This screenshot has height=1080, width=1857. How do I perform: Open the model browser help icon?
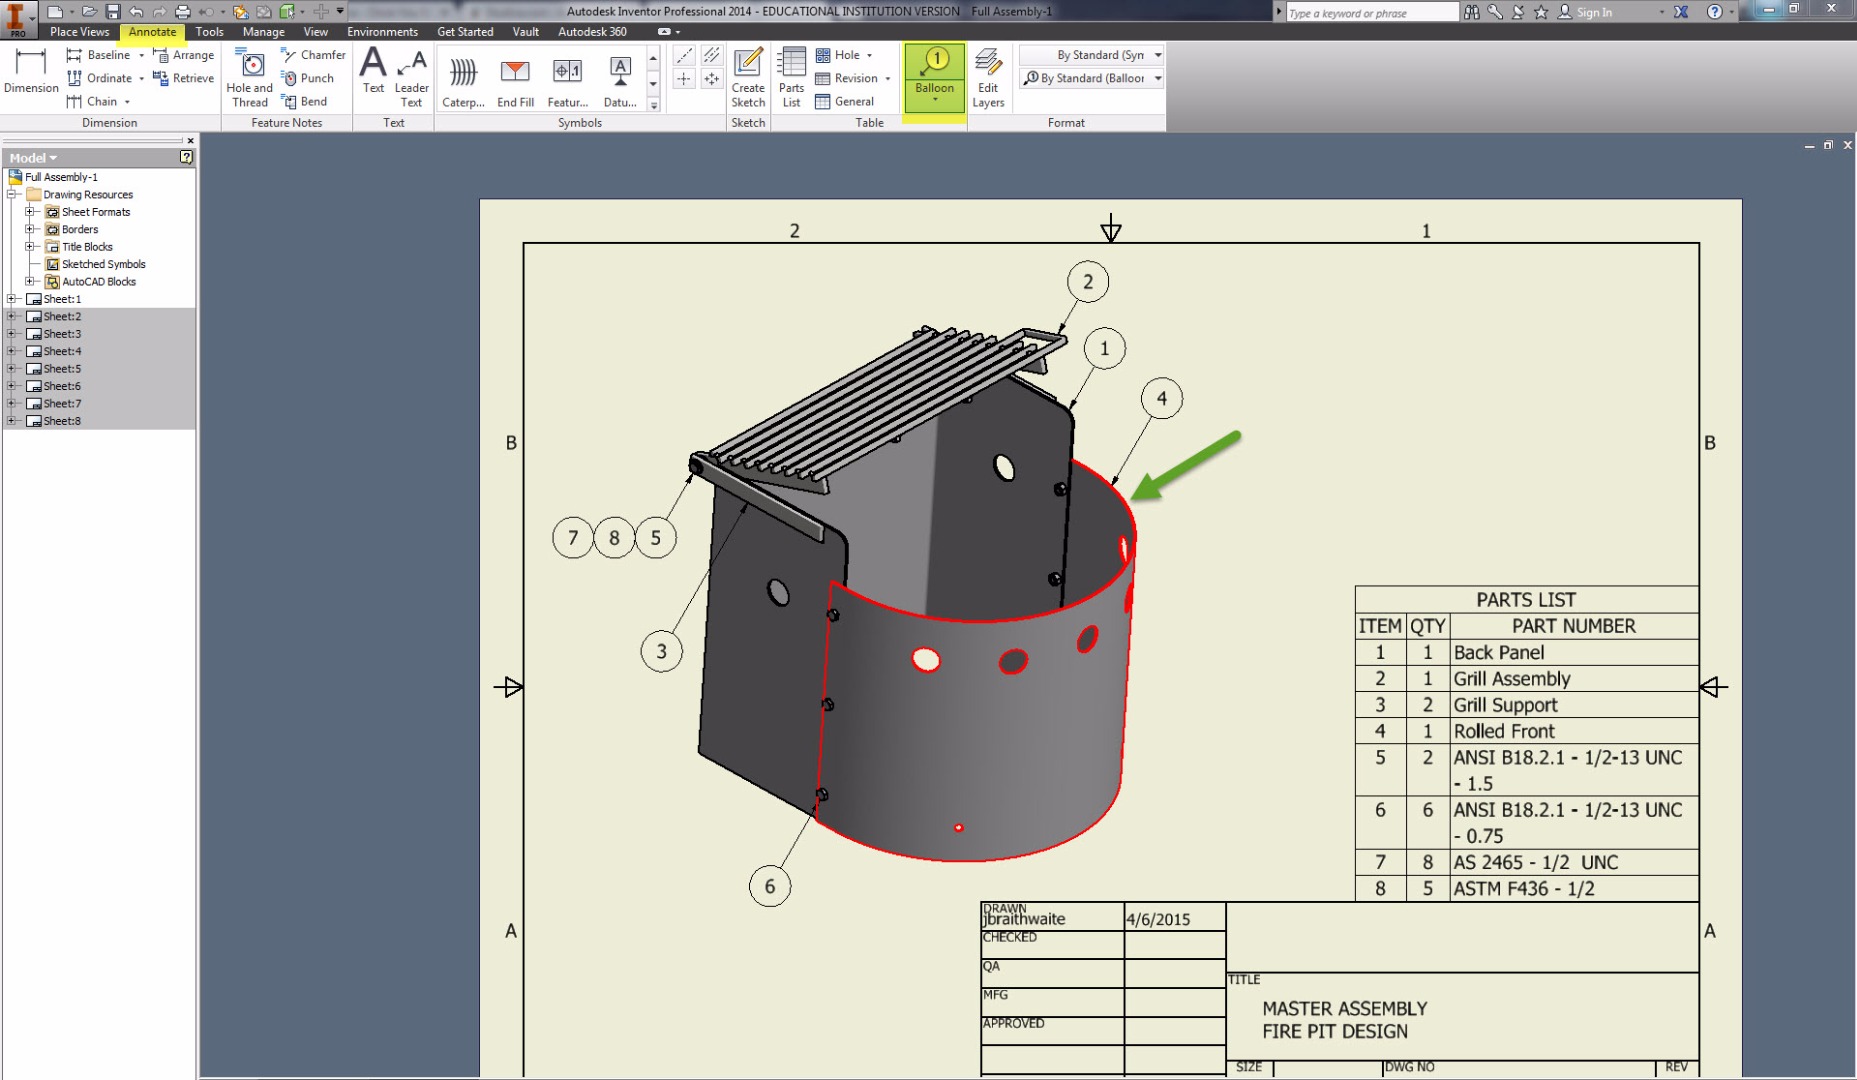[186, 157]
